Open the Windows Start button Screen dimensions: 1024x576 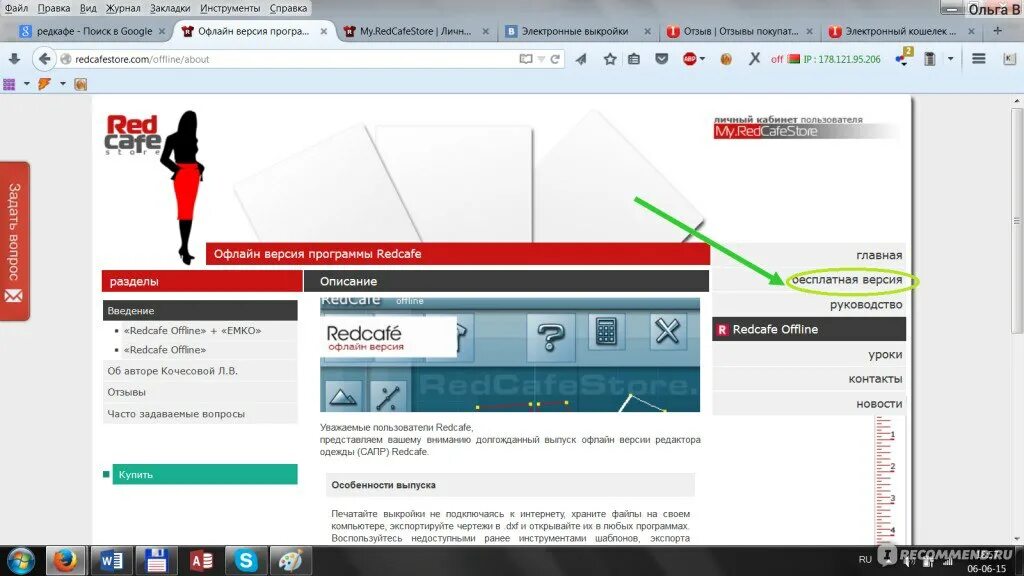(x=20, y=560)
